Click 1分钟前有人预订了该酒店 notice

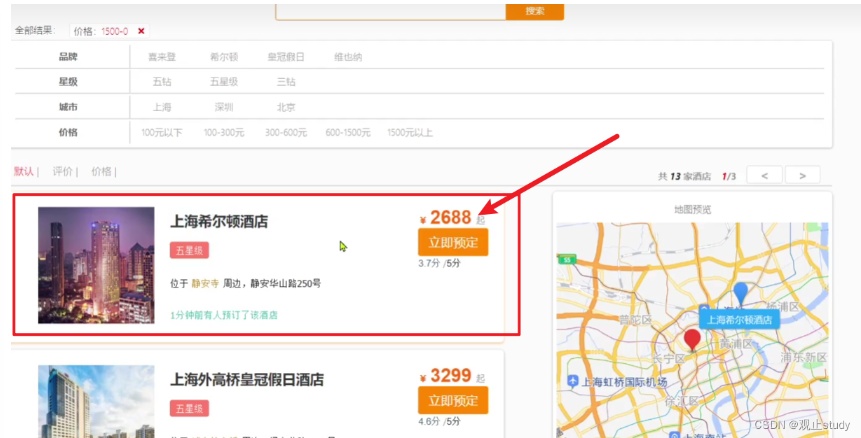224,315
